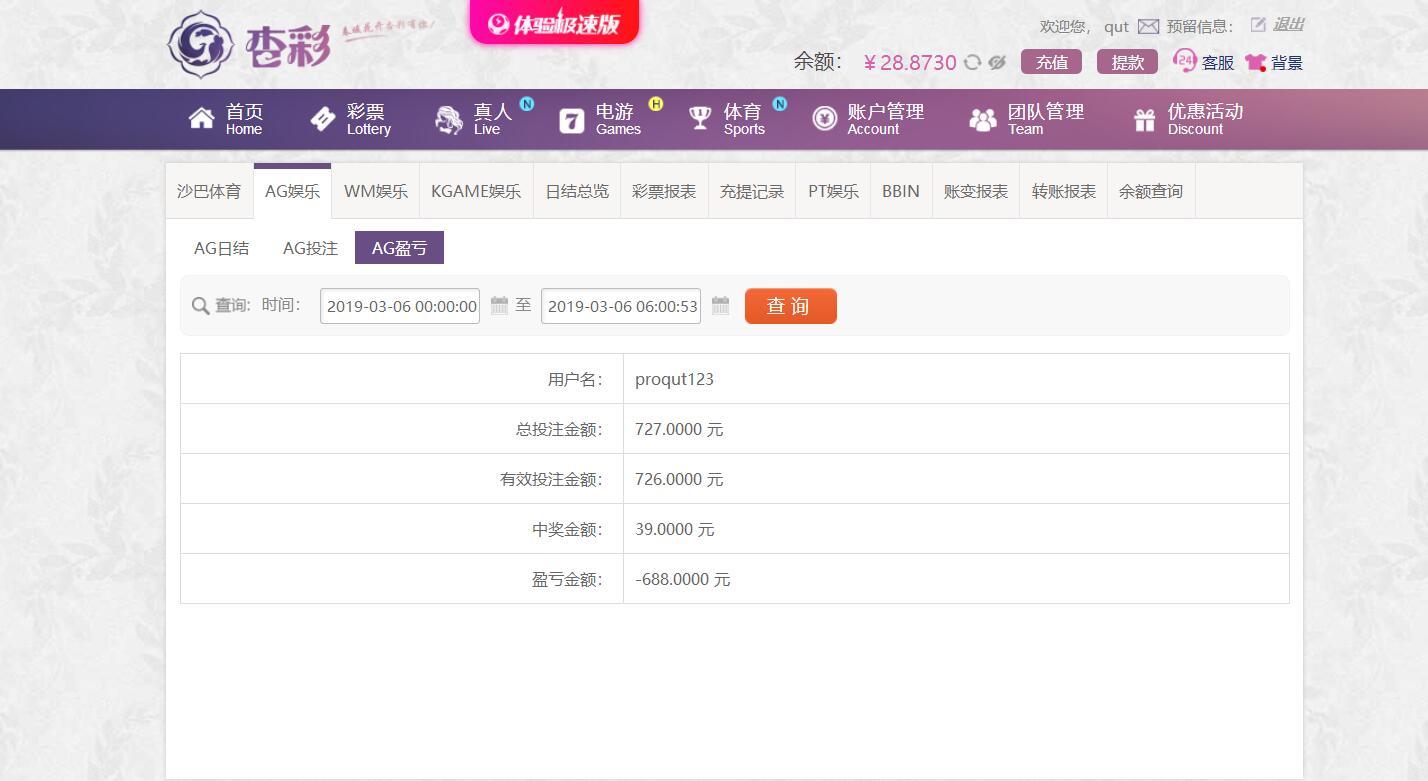Click the edit reserved info pencil icon

click(1258, 25)
